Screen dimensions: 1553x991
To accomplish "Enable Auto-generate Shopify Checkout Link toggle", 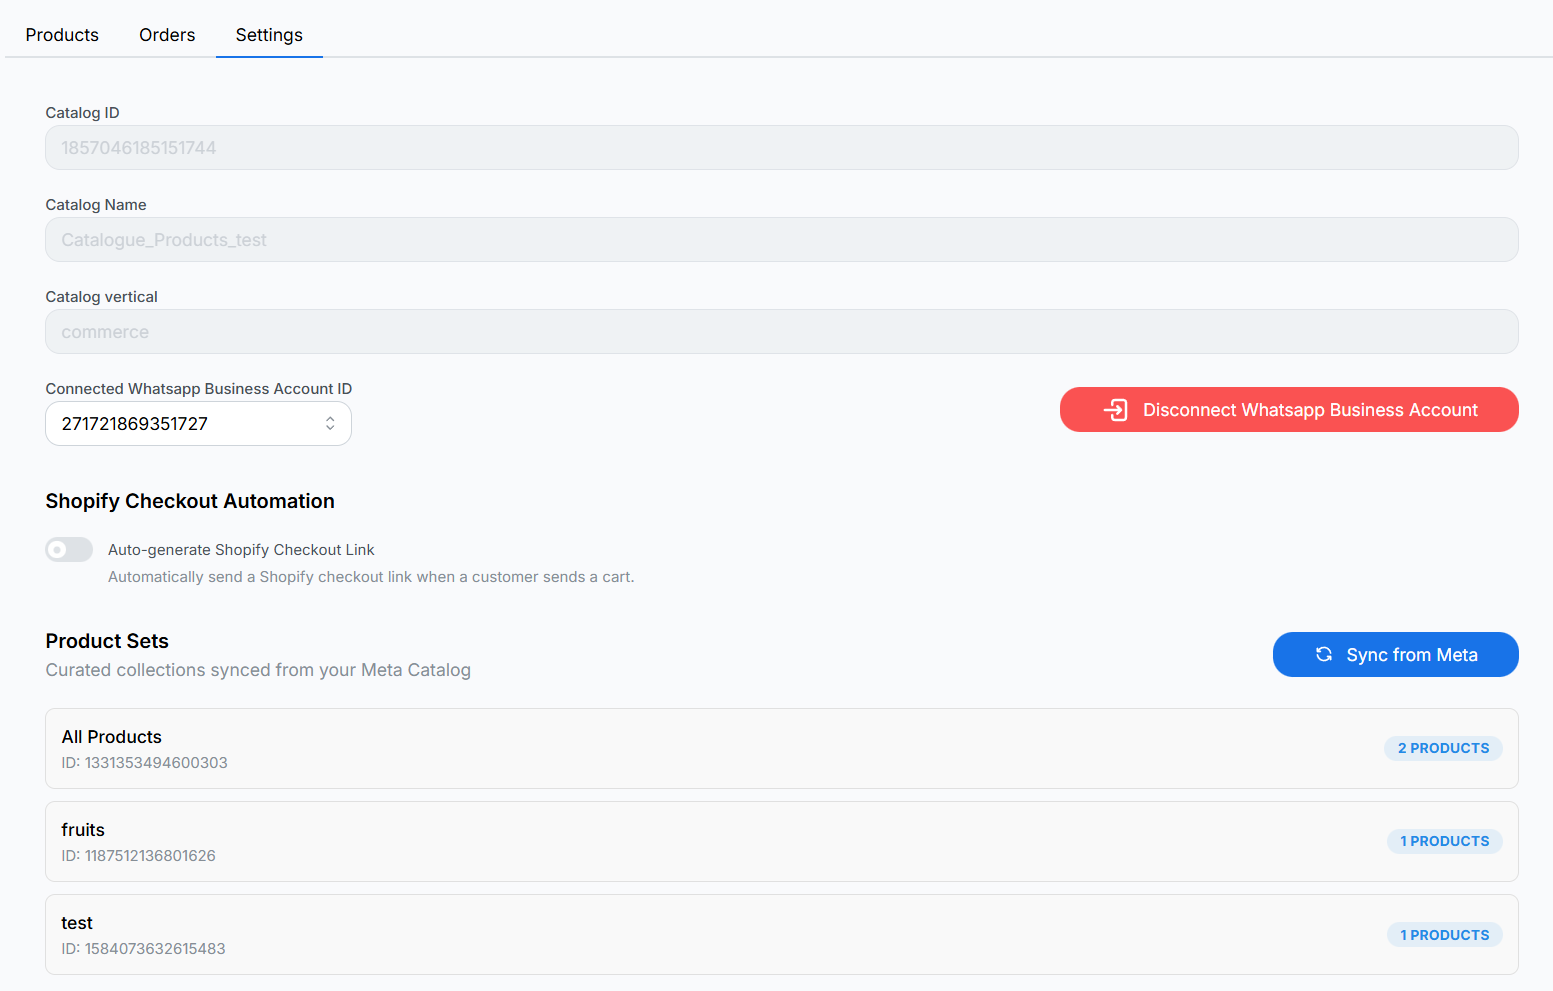I will (x=69, y=550).
